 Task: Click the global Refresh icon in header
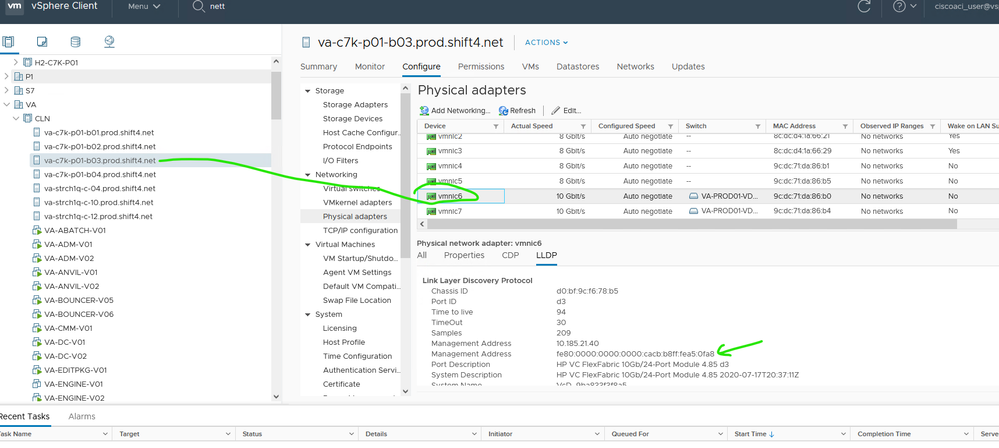[864, 6]
